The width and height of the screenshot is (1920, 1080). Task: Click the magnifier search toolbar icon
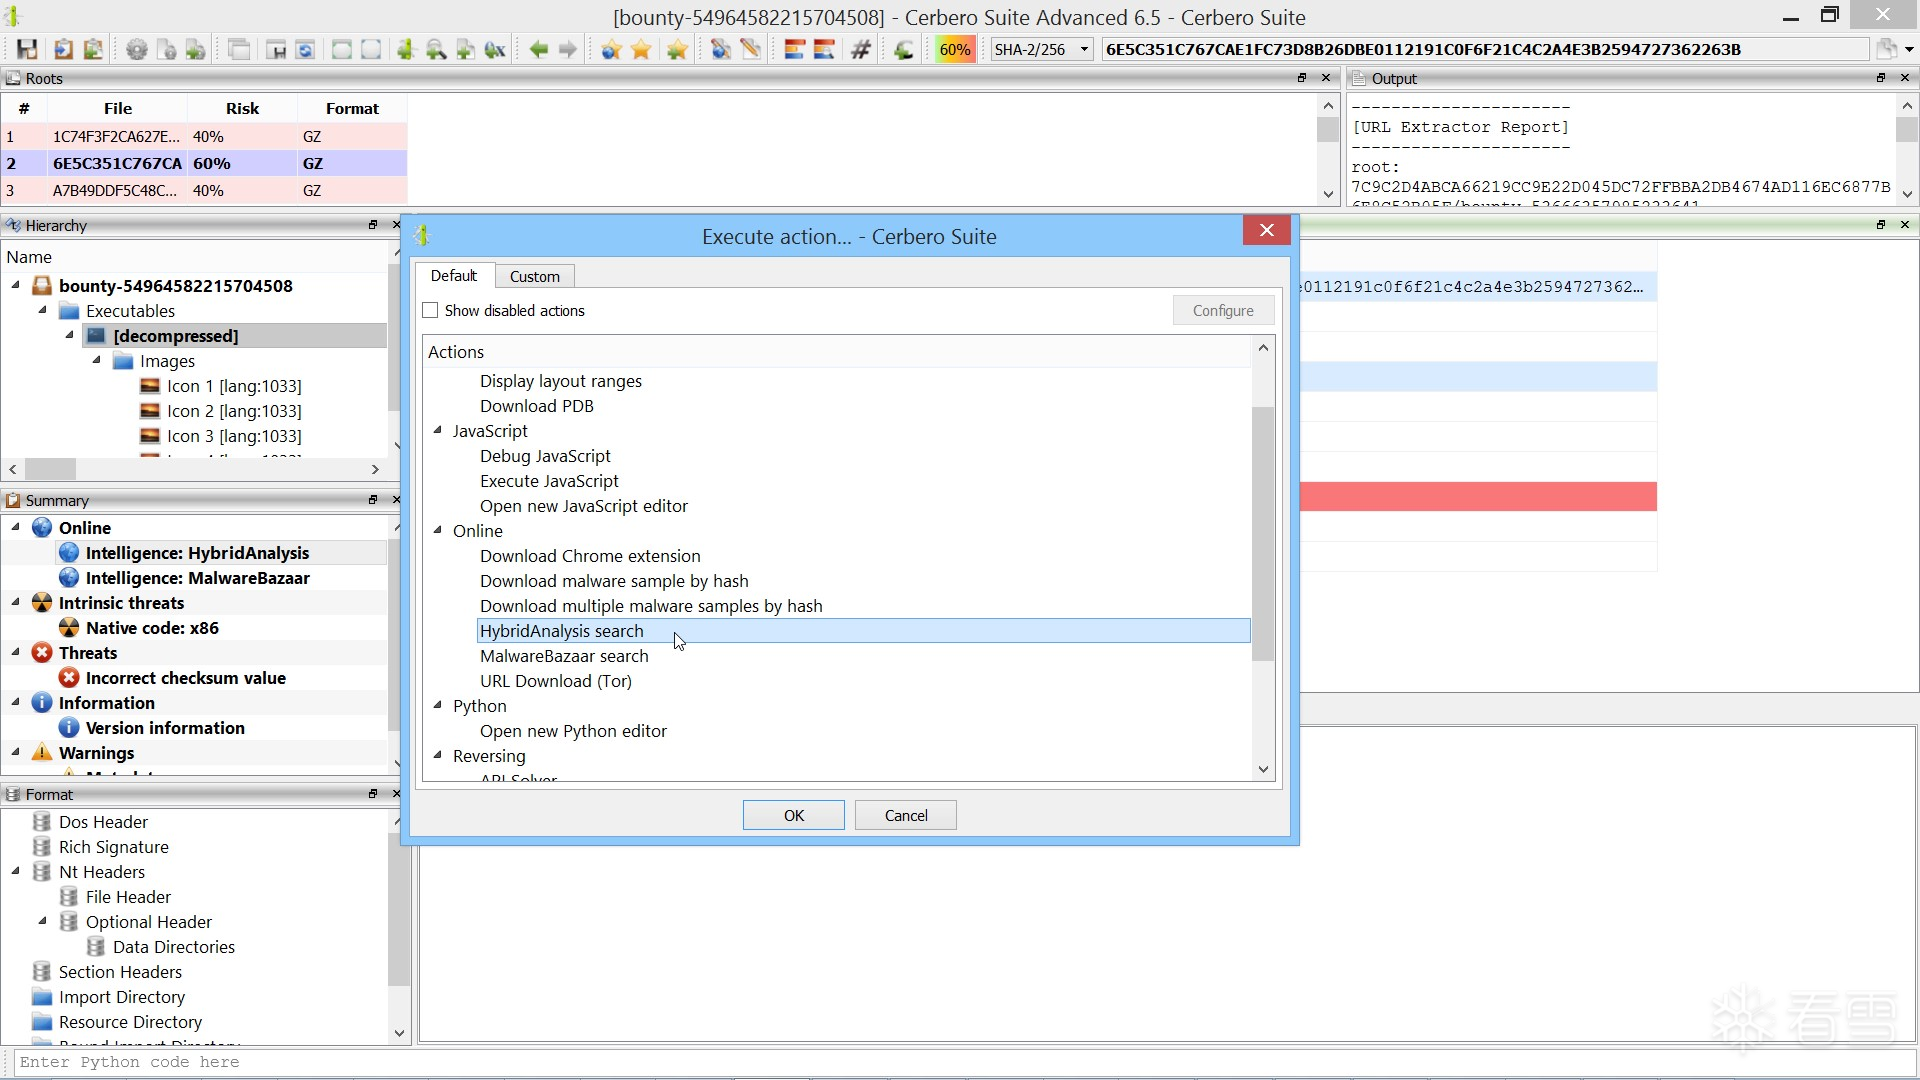coord(436,49)
